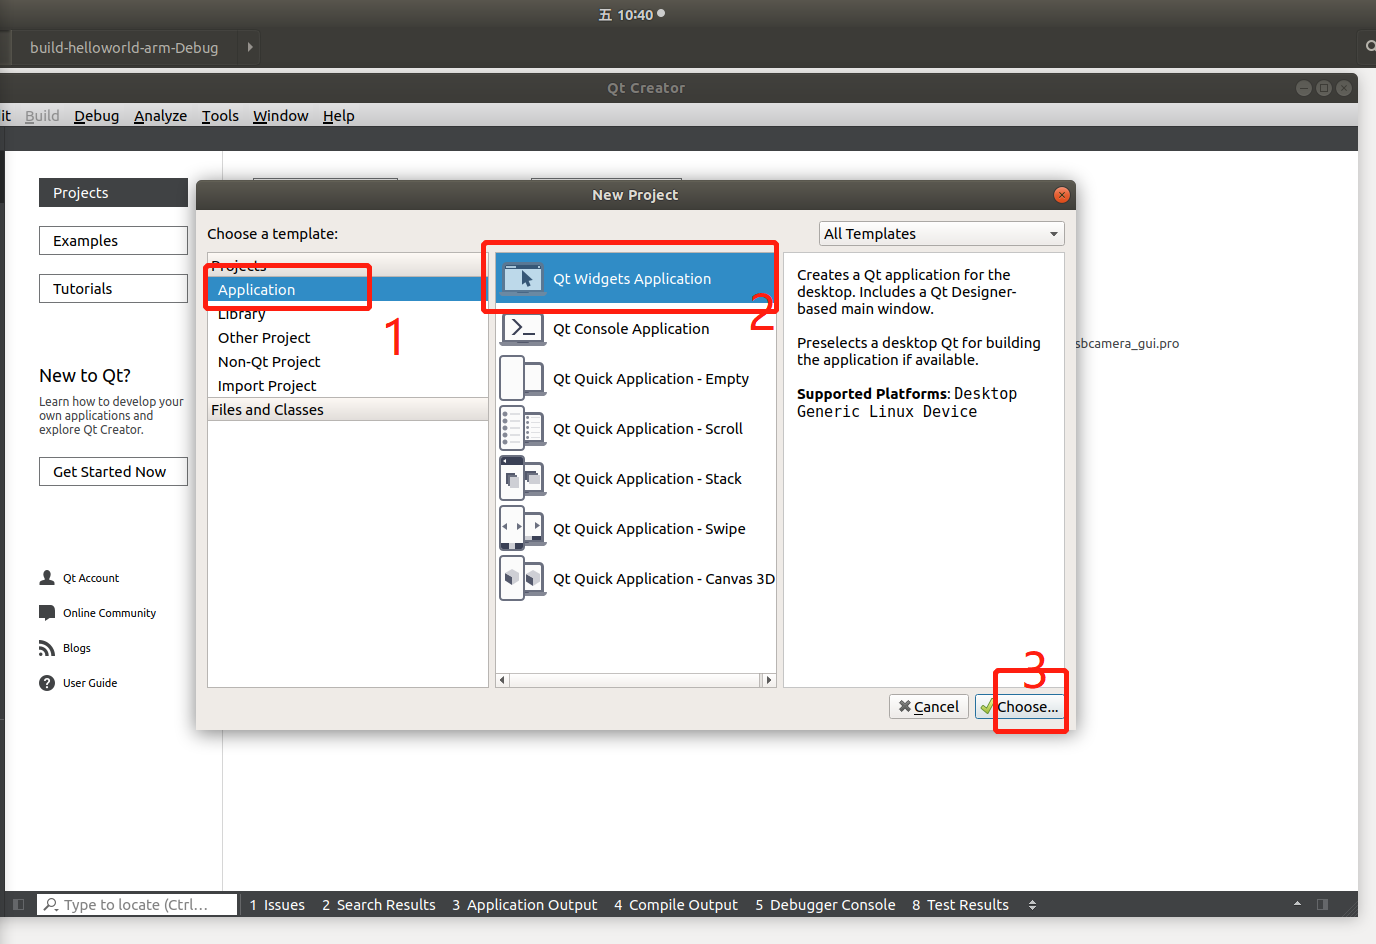This screenshot has height=944, width=1376.
Task: Open the Debug menu
Action: point(96,116)
